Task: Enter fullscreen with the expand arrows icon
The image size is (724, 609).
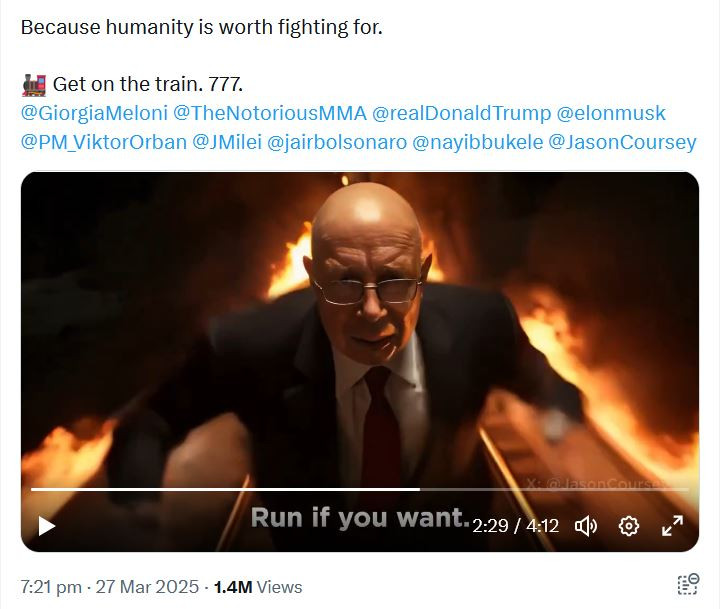Action: 672,526
